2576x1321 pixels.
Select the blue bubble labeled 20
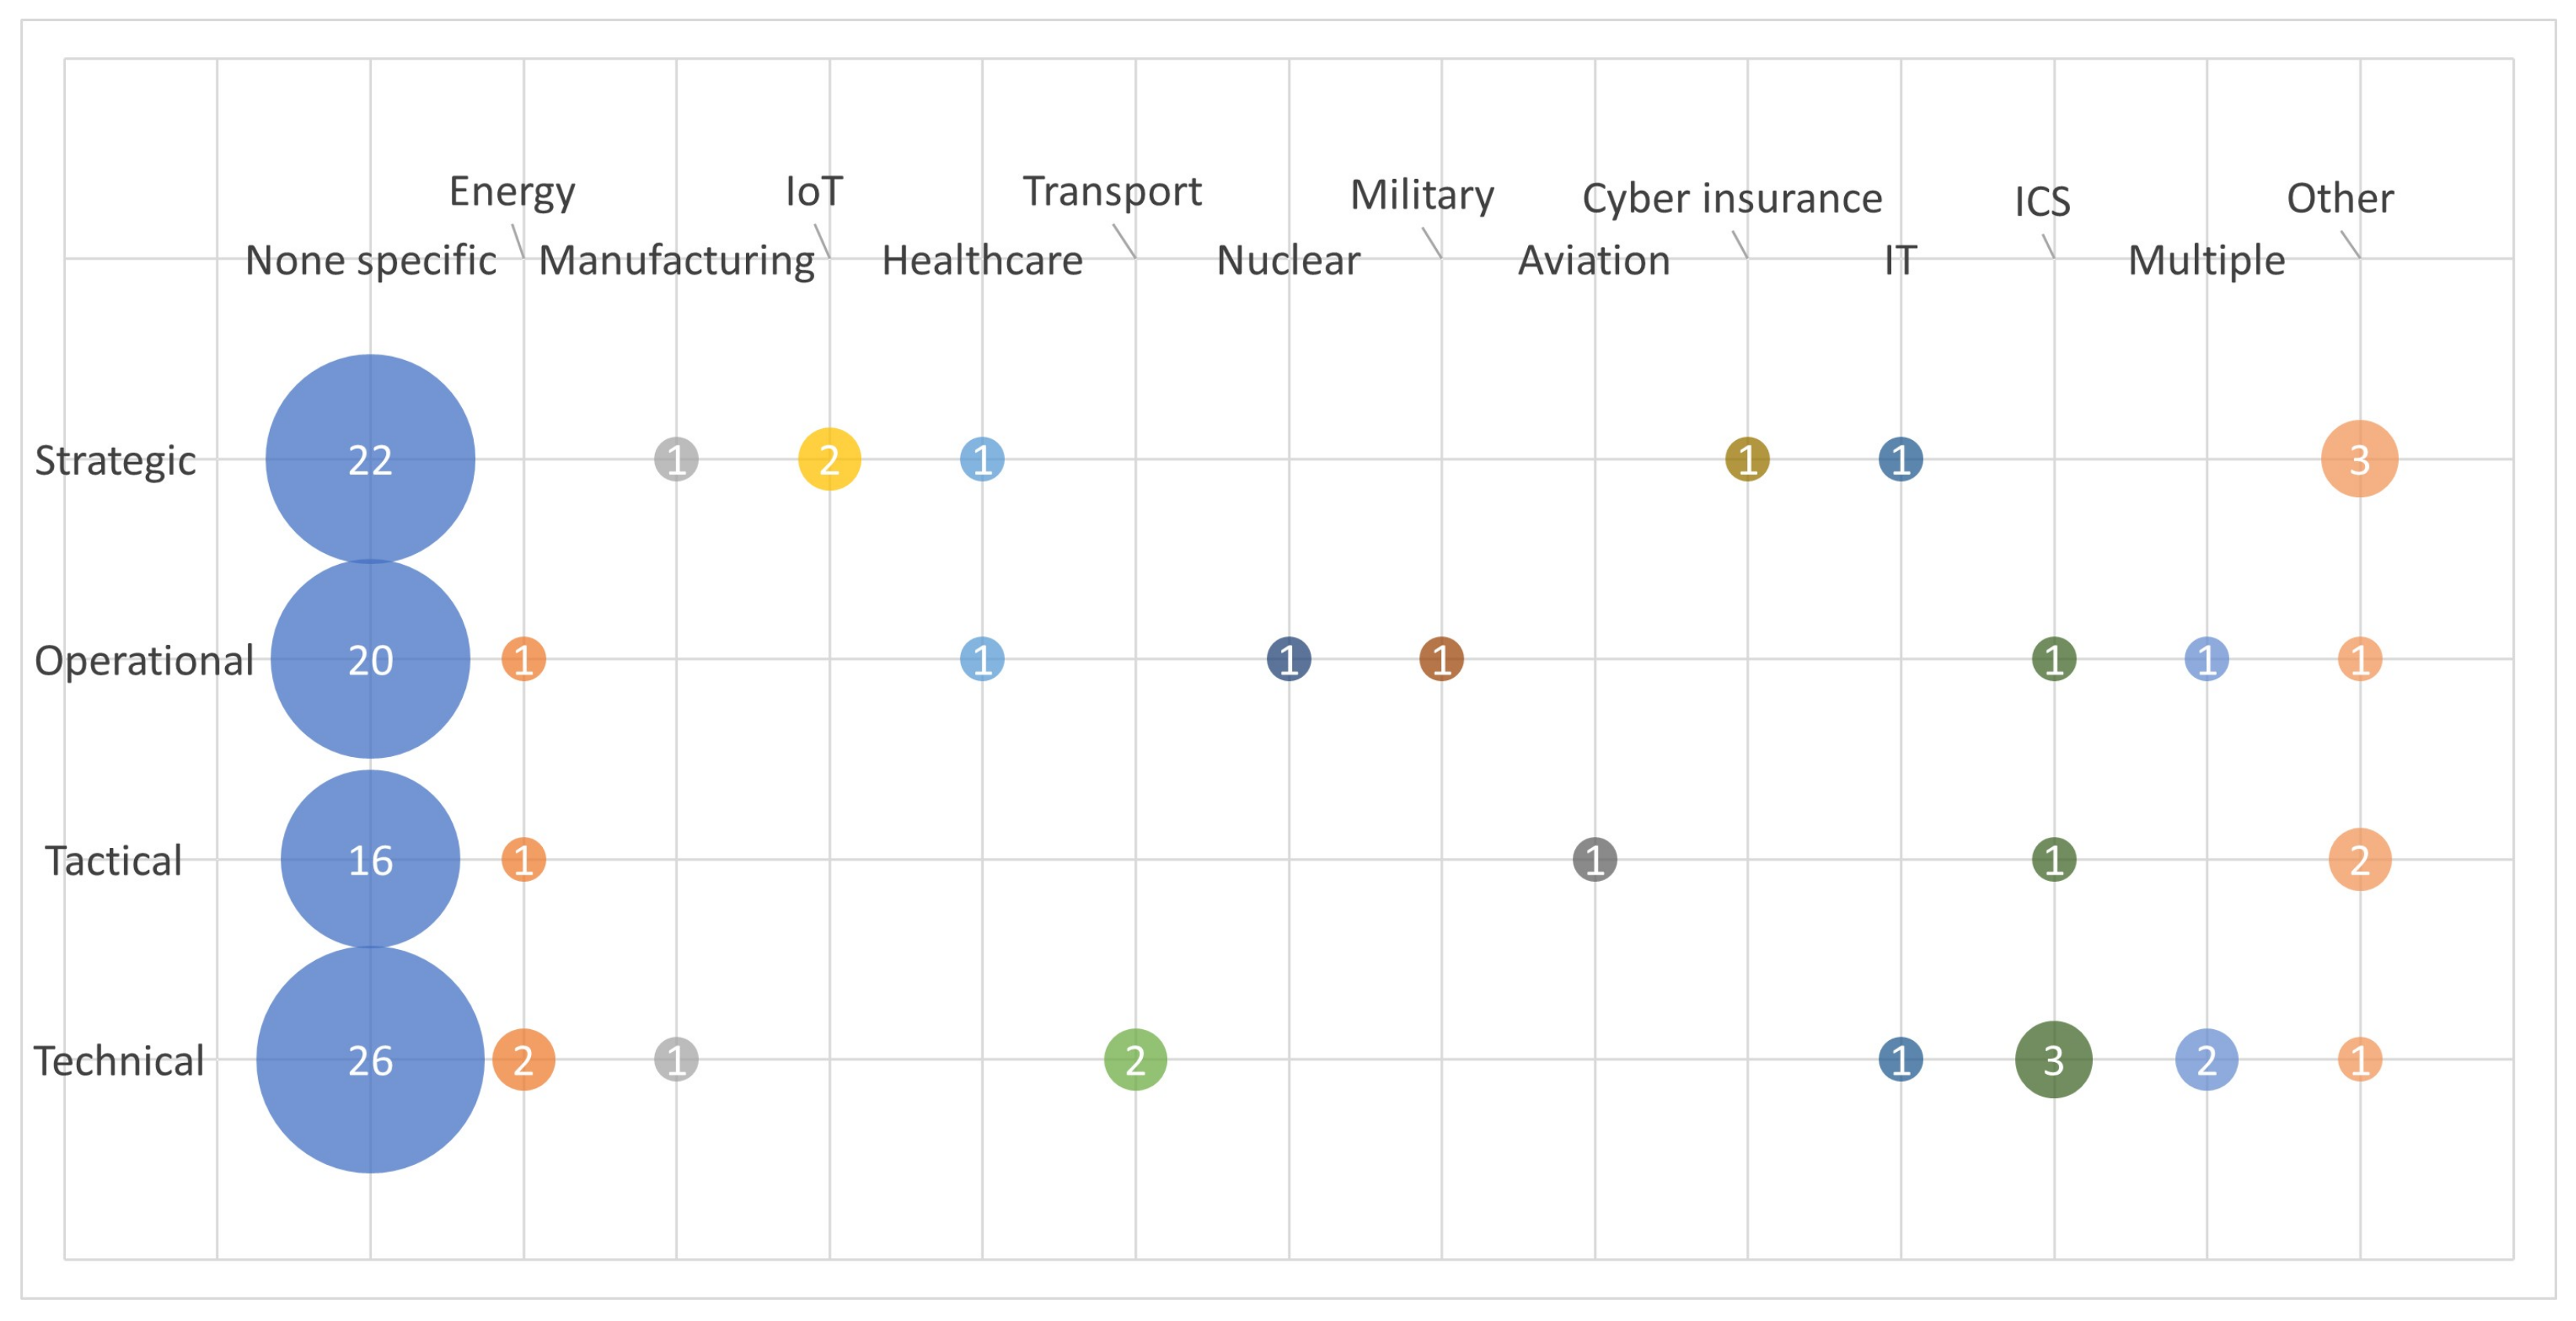click(370, 659)
